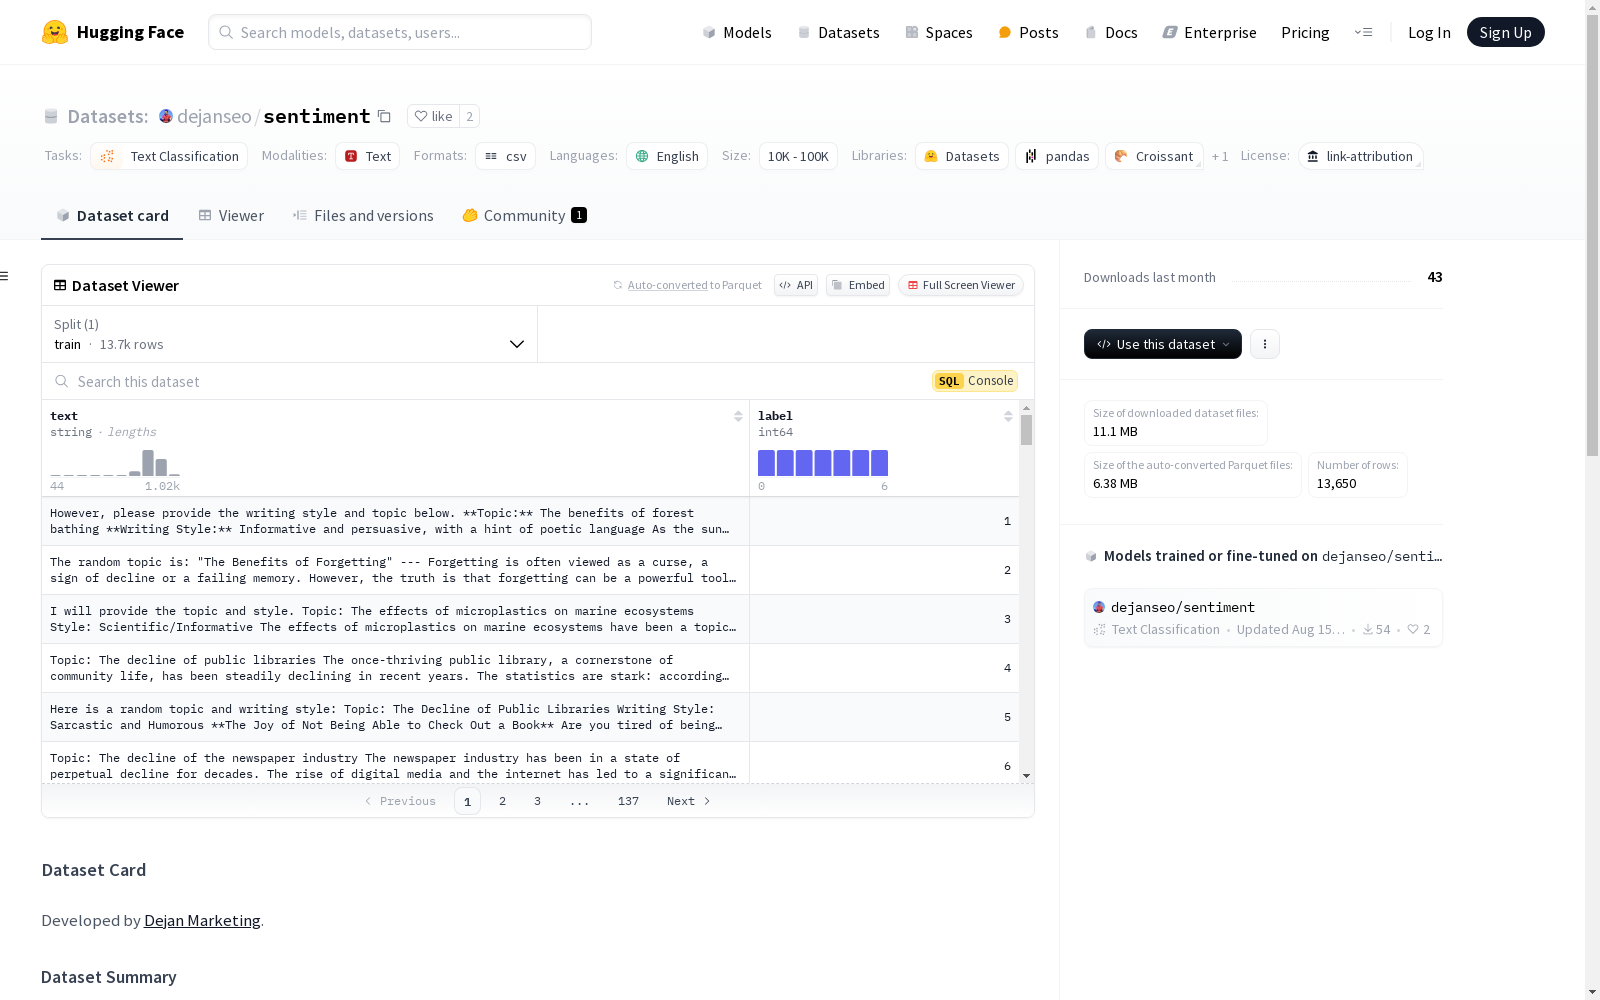
Task: Click the Sign Up button
Action: [1505, 32]
